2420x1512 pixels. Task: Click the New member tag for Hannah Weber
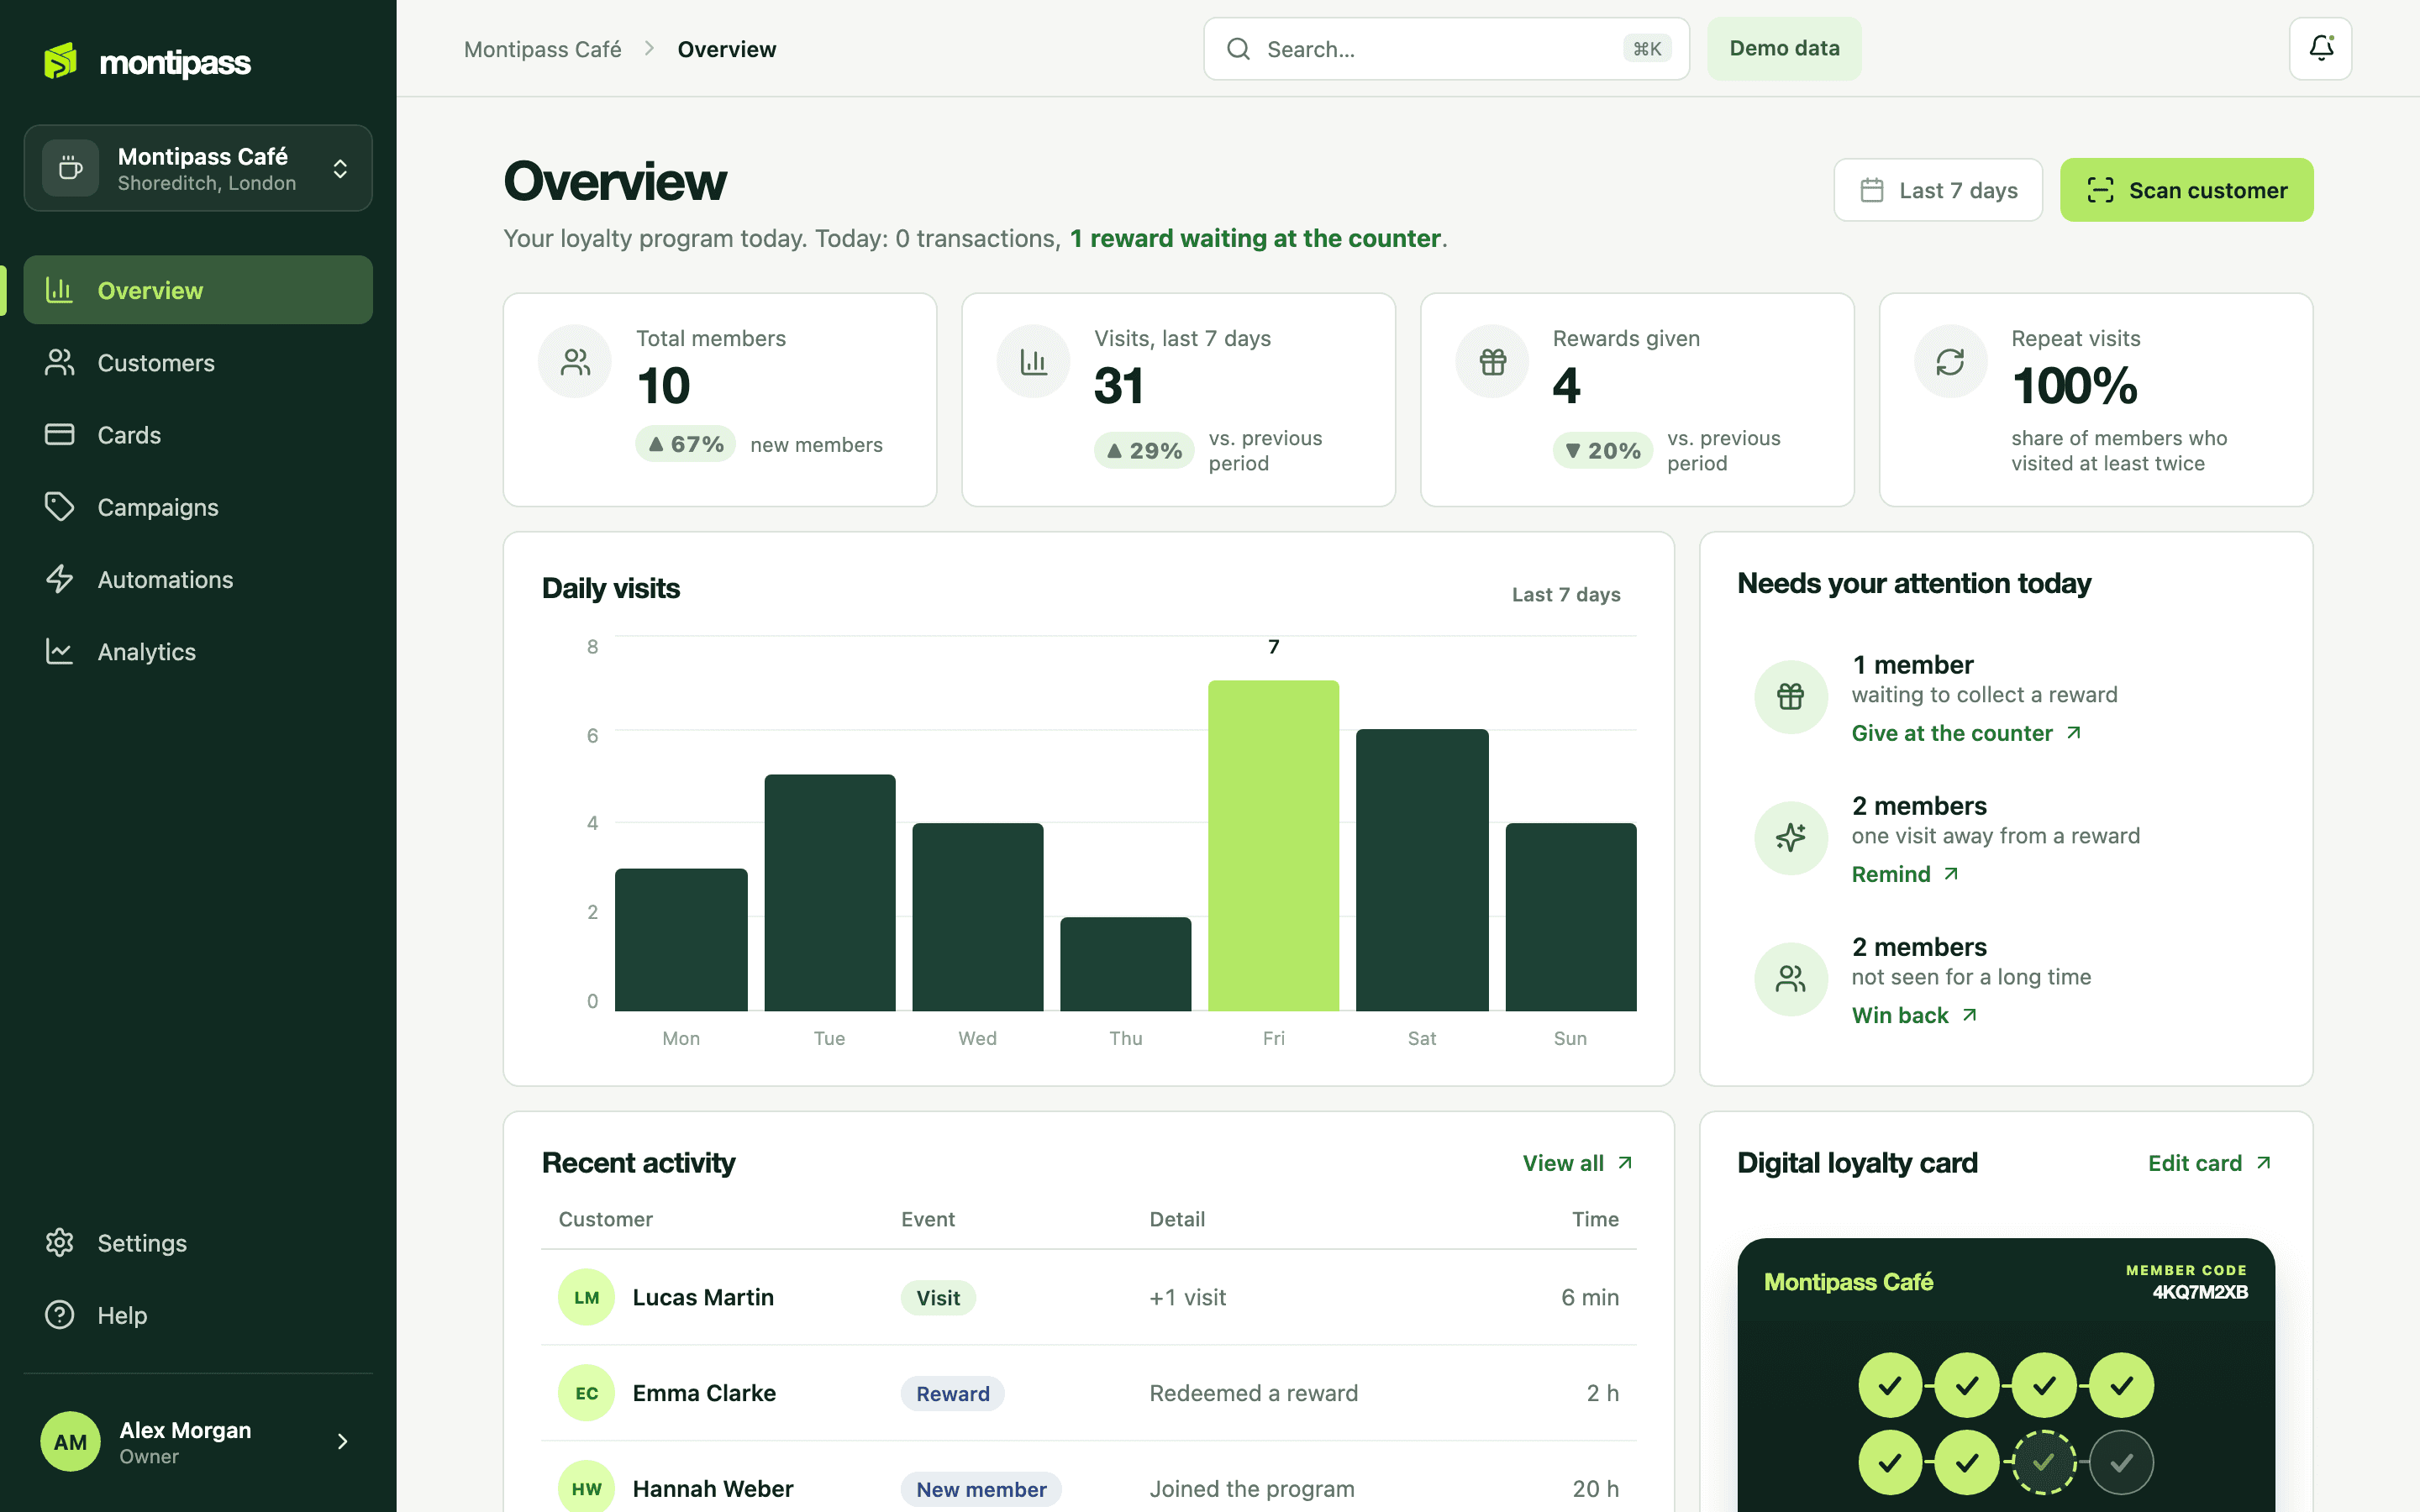[x=980, y=1489]
